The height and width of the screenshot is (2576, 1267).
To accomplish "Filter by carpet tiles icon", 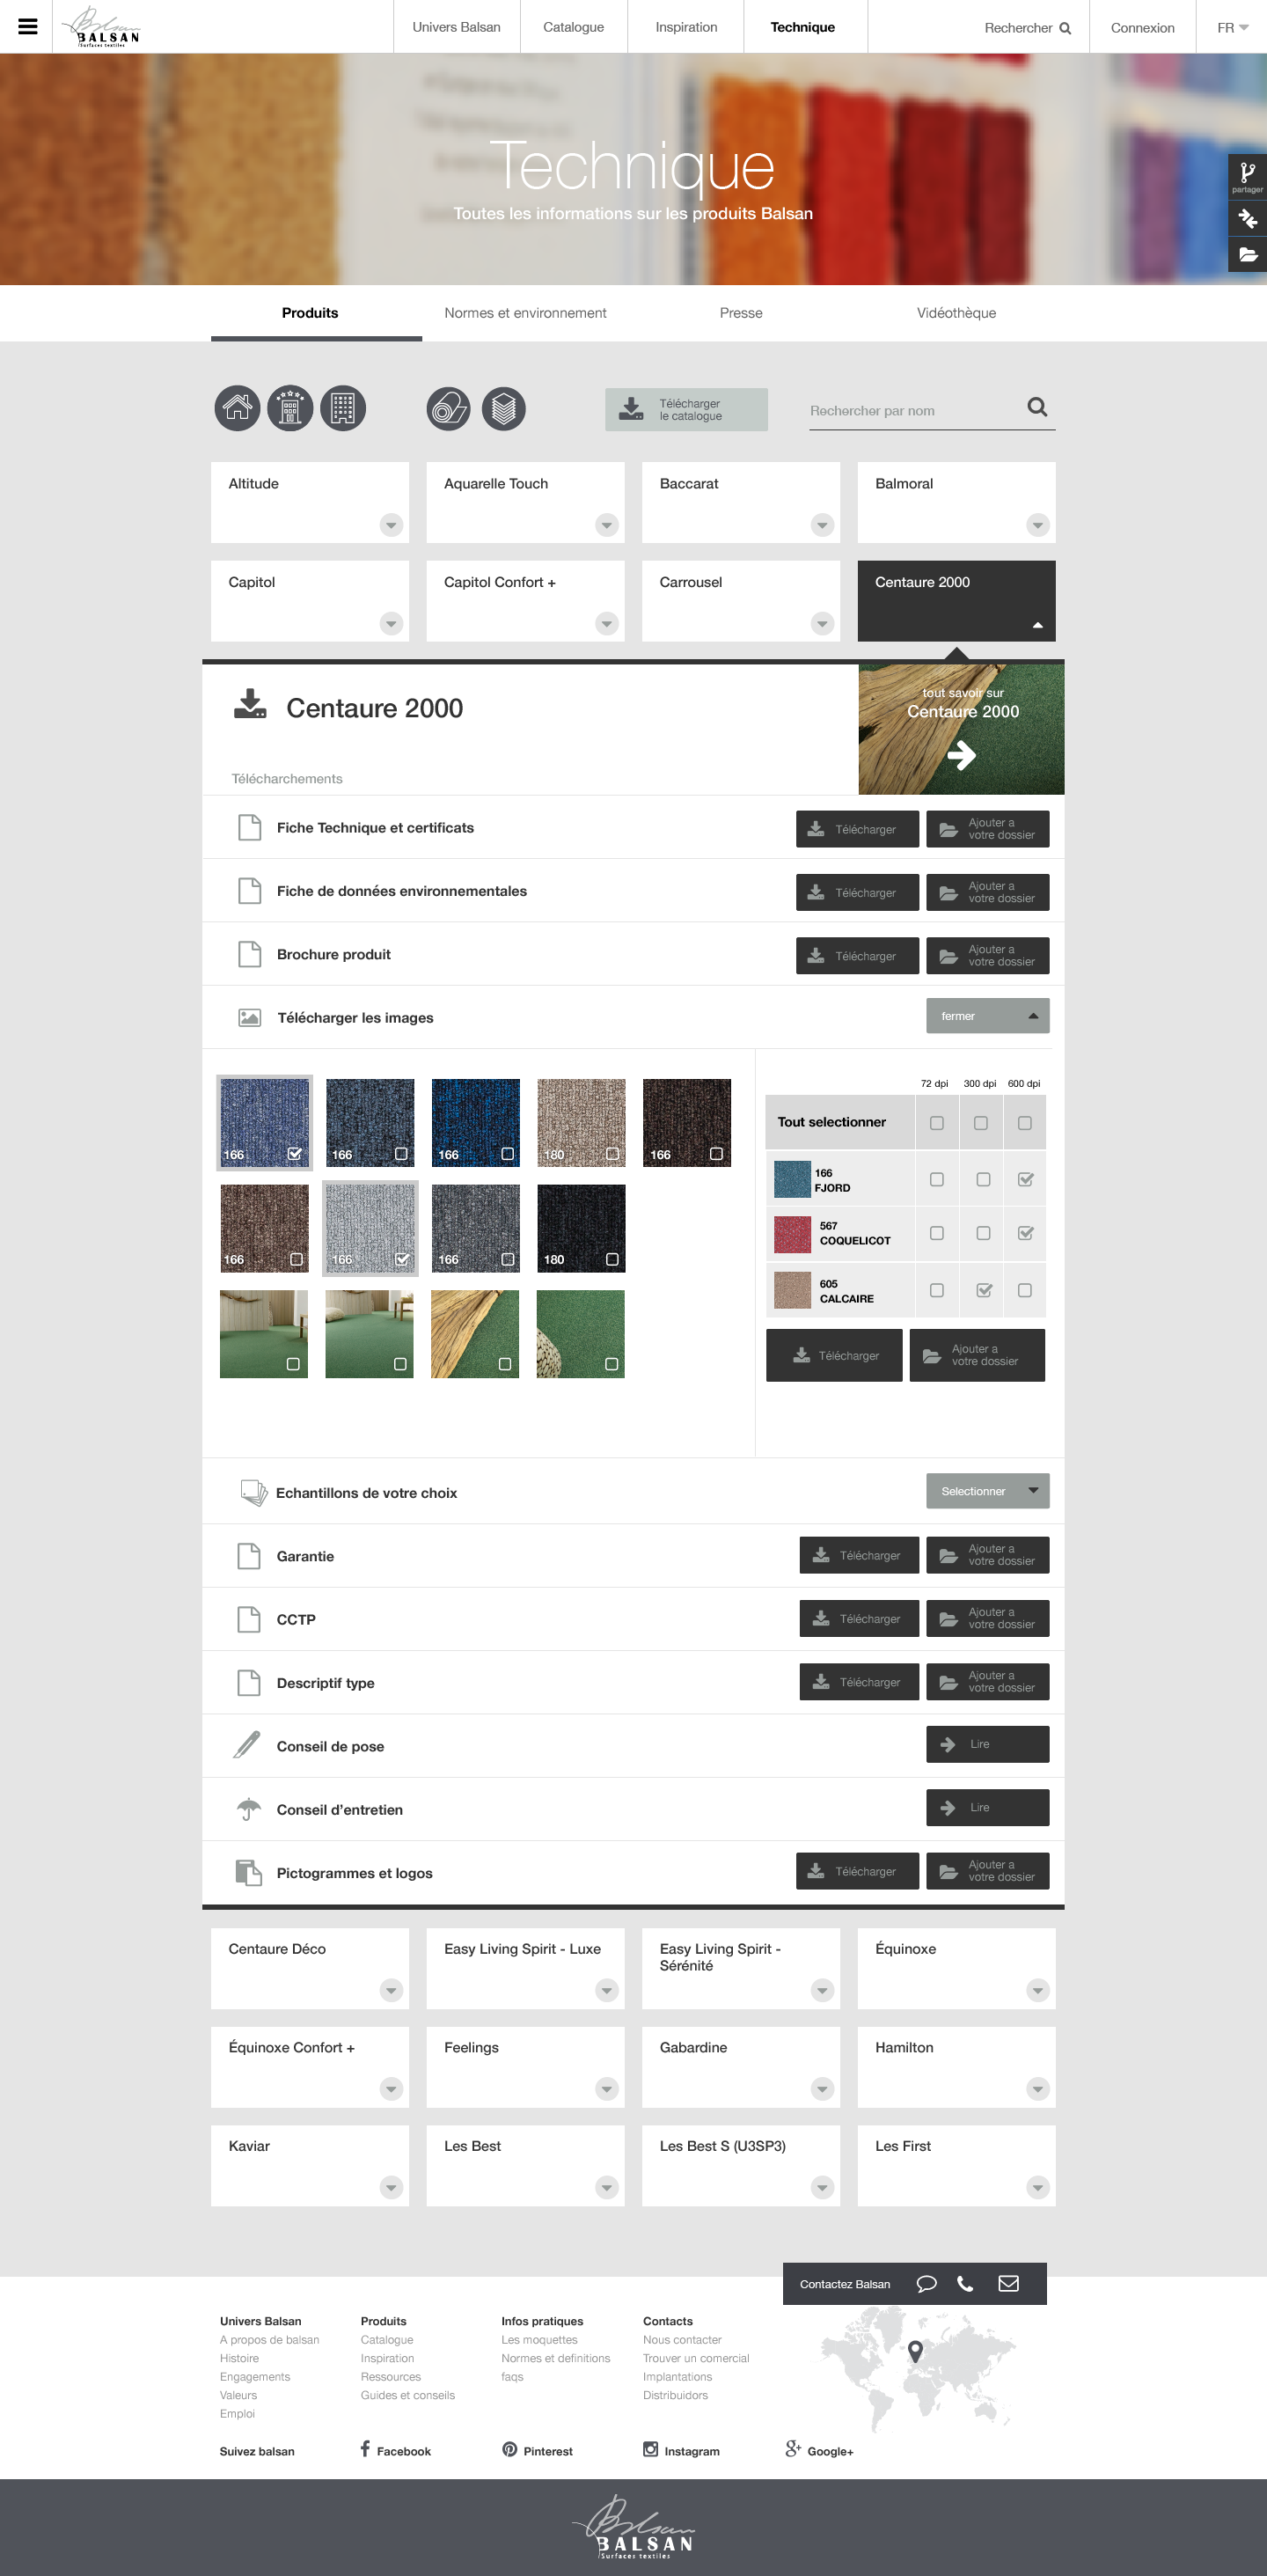I will [503, 408].
